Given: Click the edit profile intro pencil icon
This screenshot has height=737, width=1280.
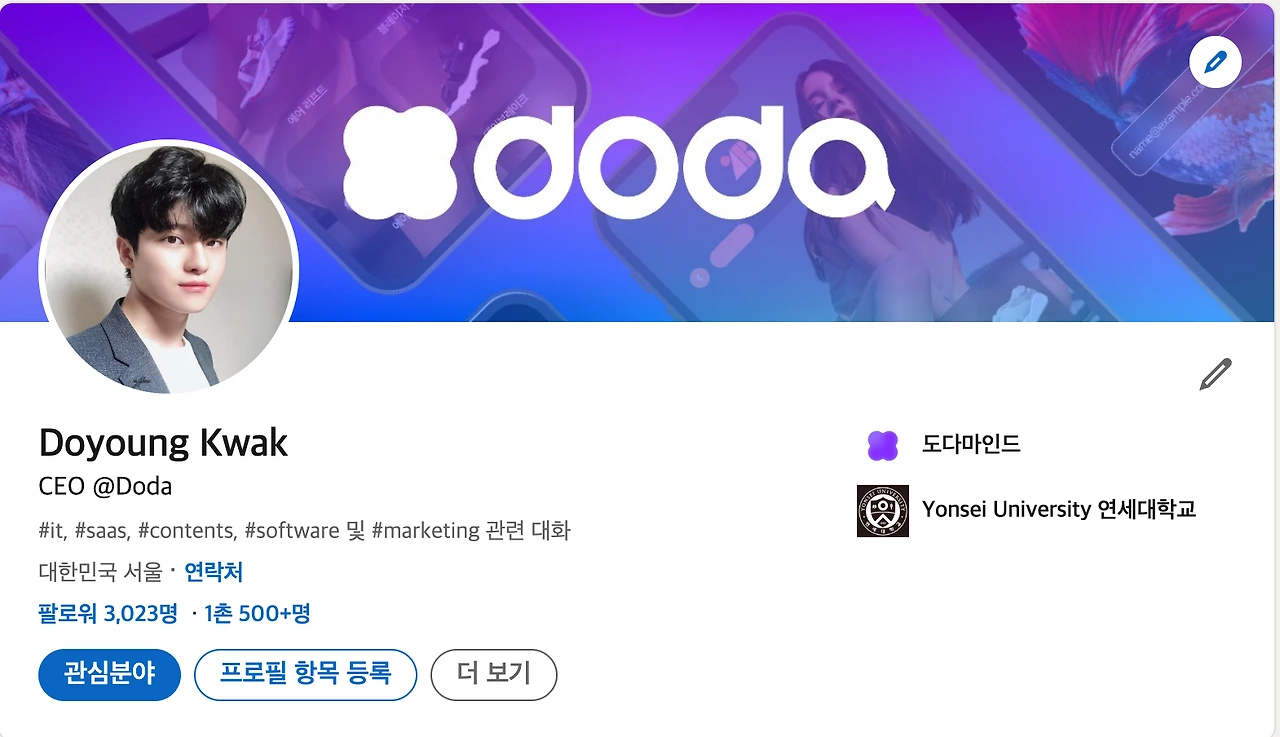Looking at the screenshot, I should point(1215,374).
